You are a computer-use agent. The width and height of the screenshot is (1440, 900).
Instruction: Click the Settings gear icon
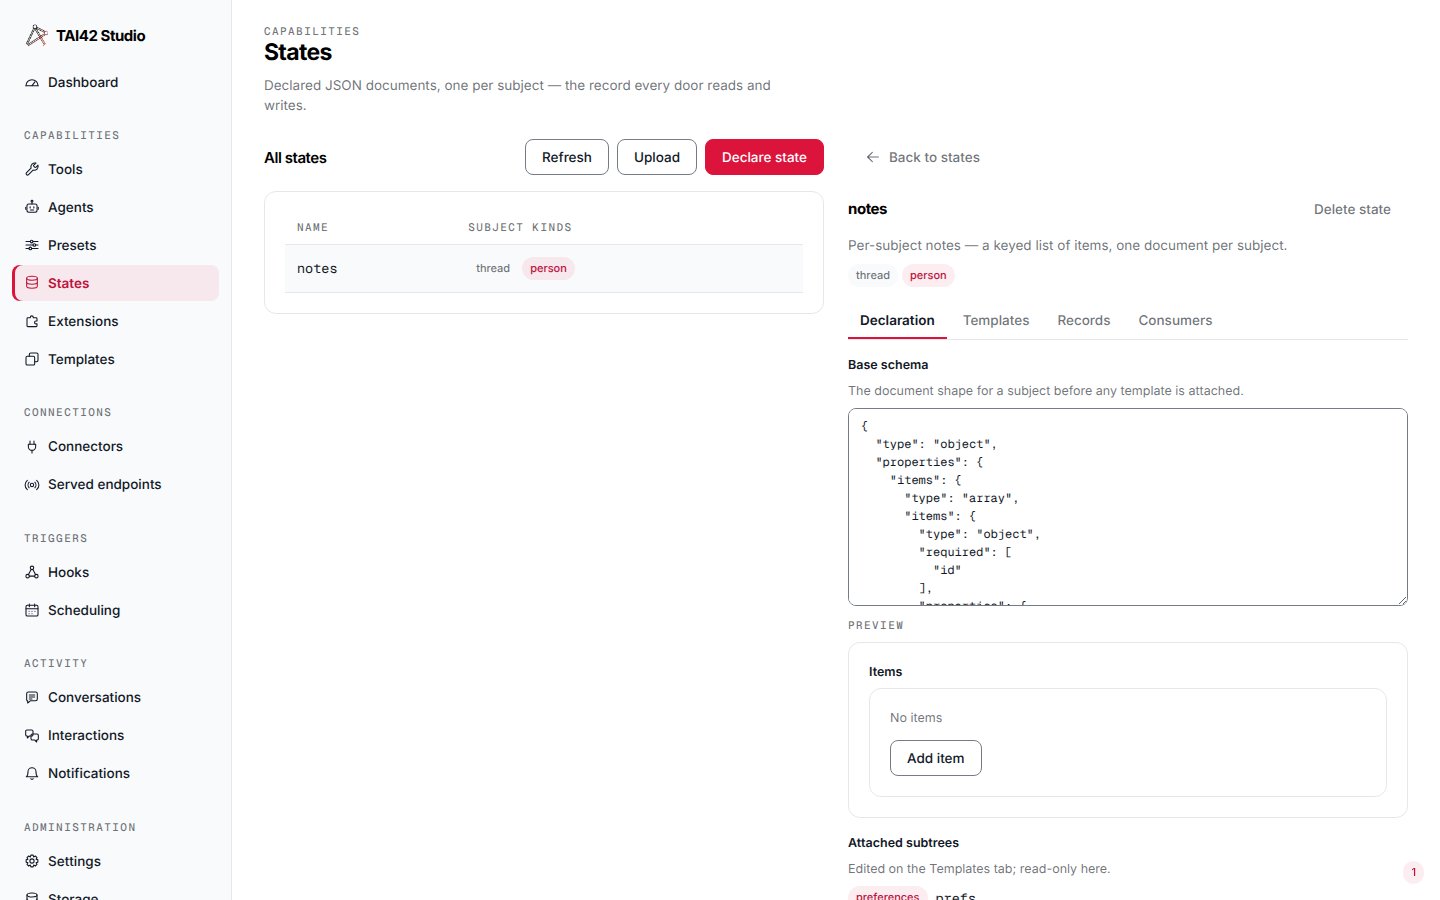(x=32, y=862)
